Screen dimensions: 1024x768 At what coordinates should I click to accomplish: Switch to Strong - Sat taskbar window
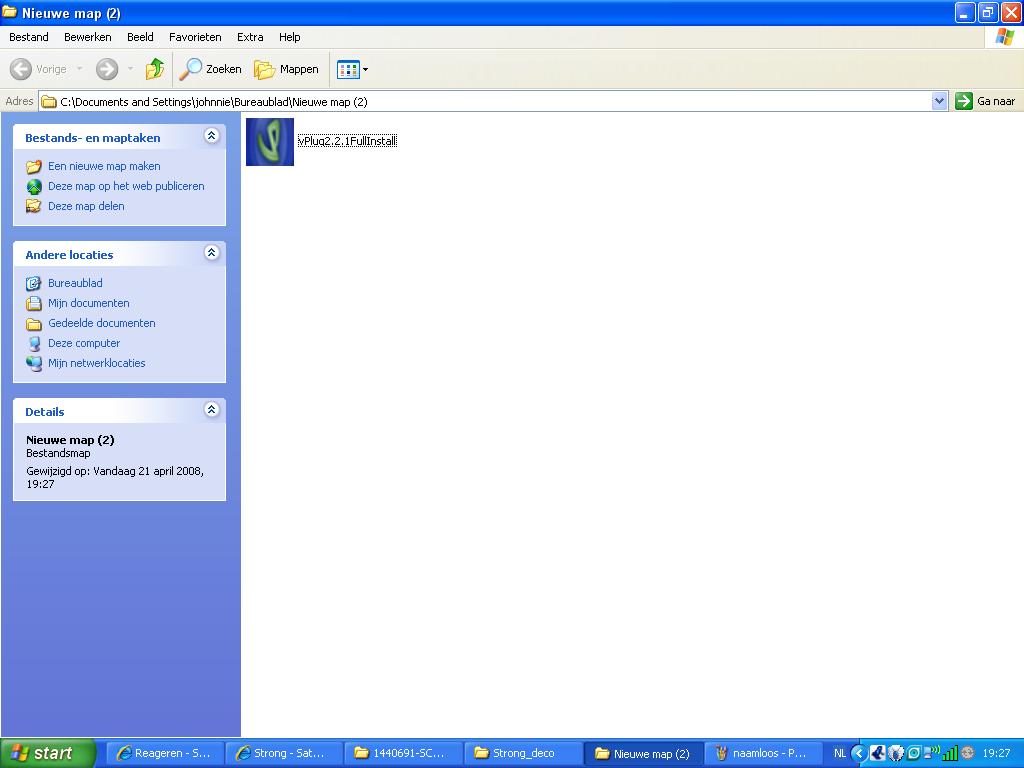pyautogui.click(x=285, y=753)
